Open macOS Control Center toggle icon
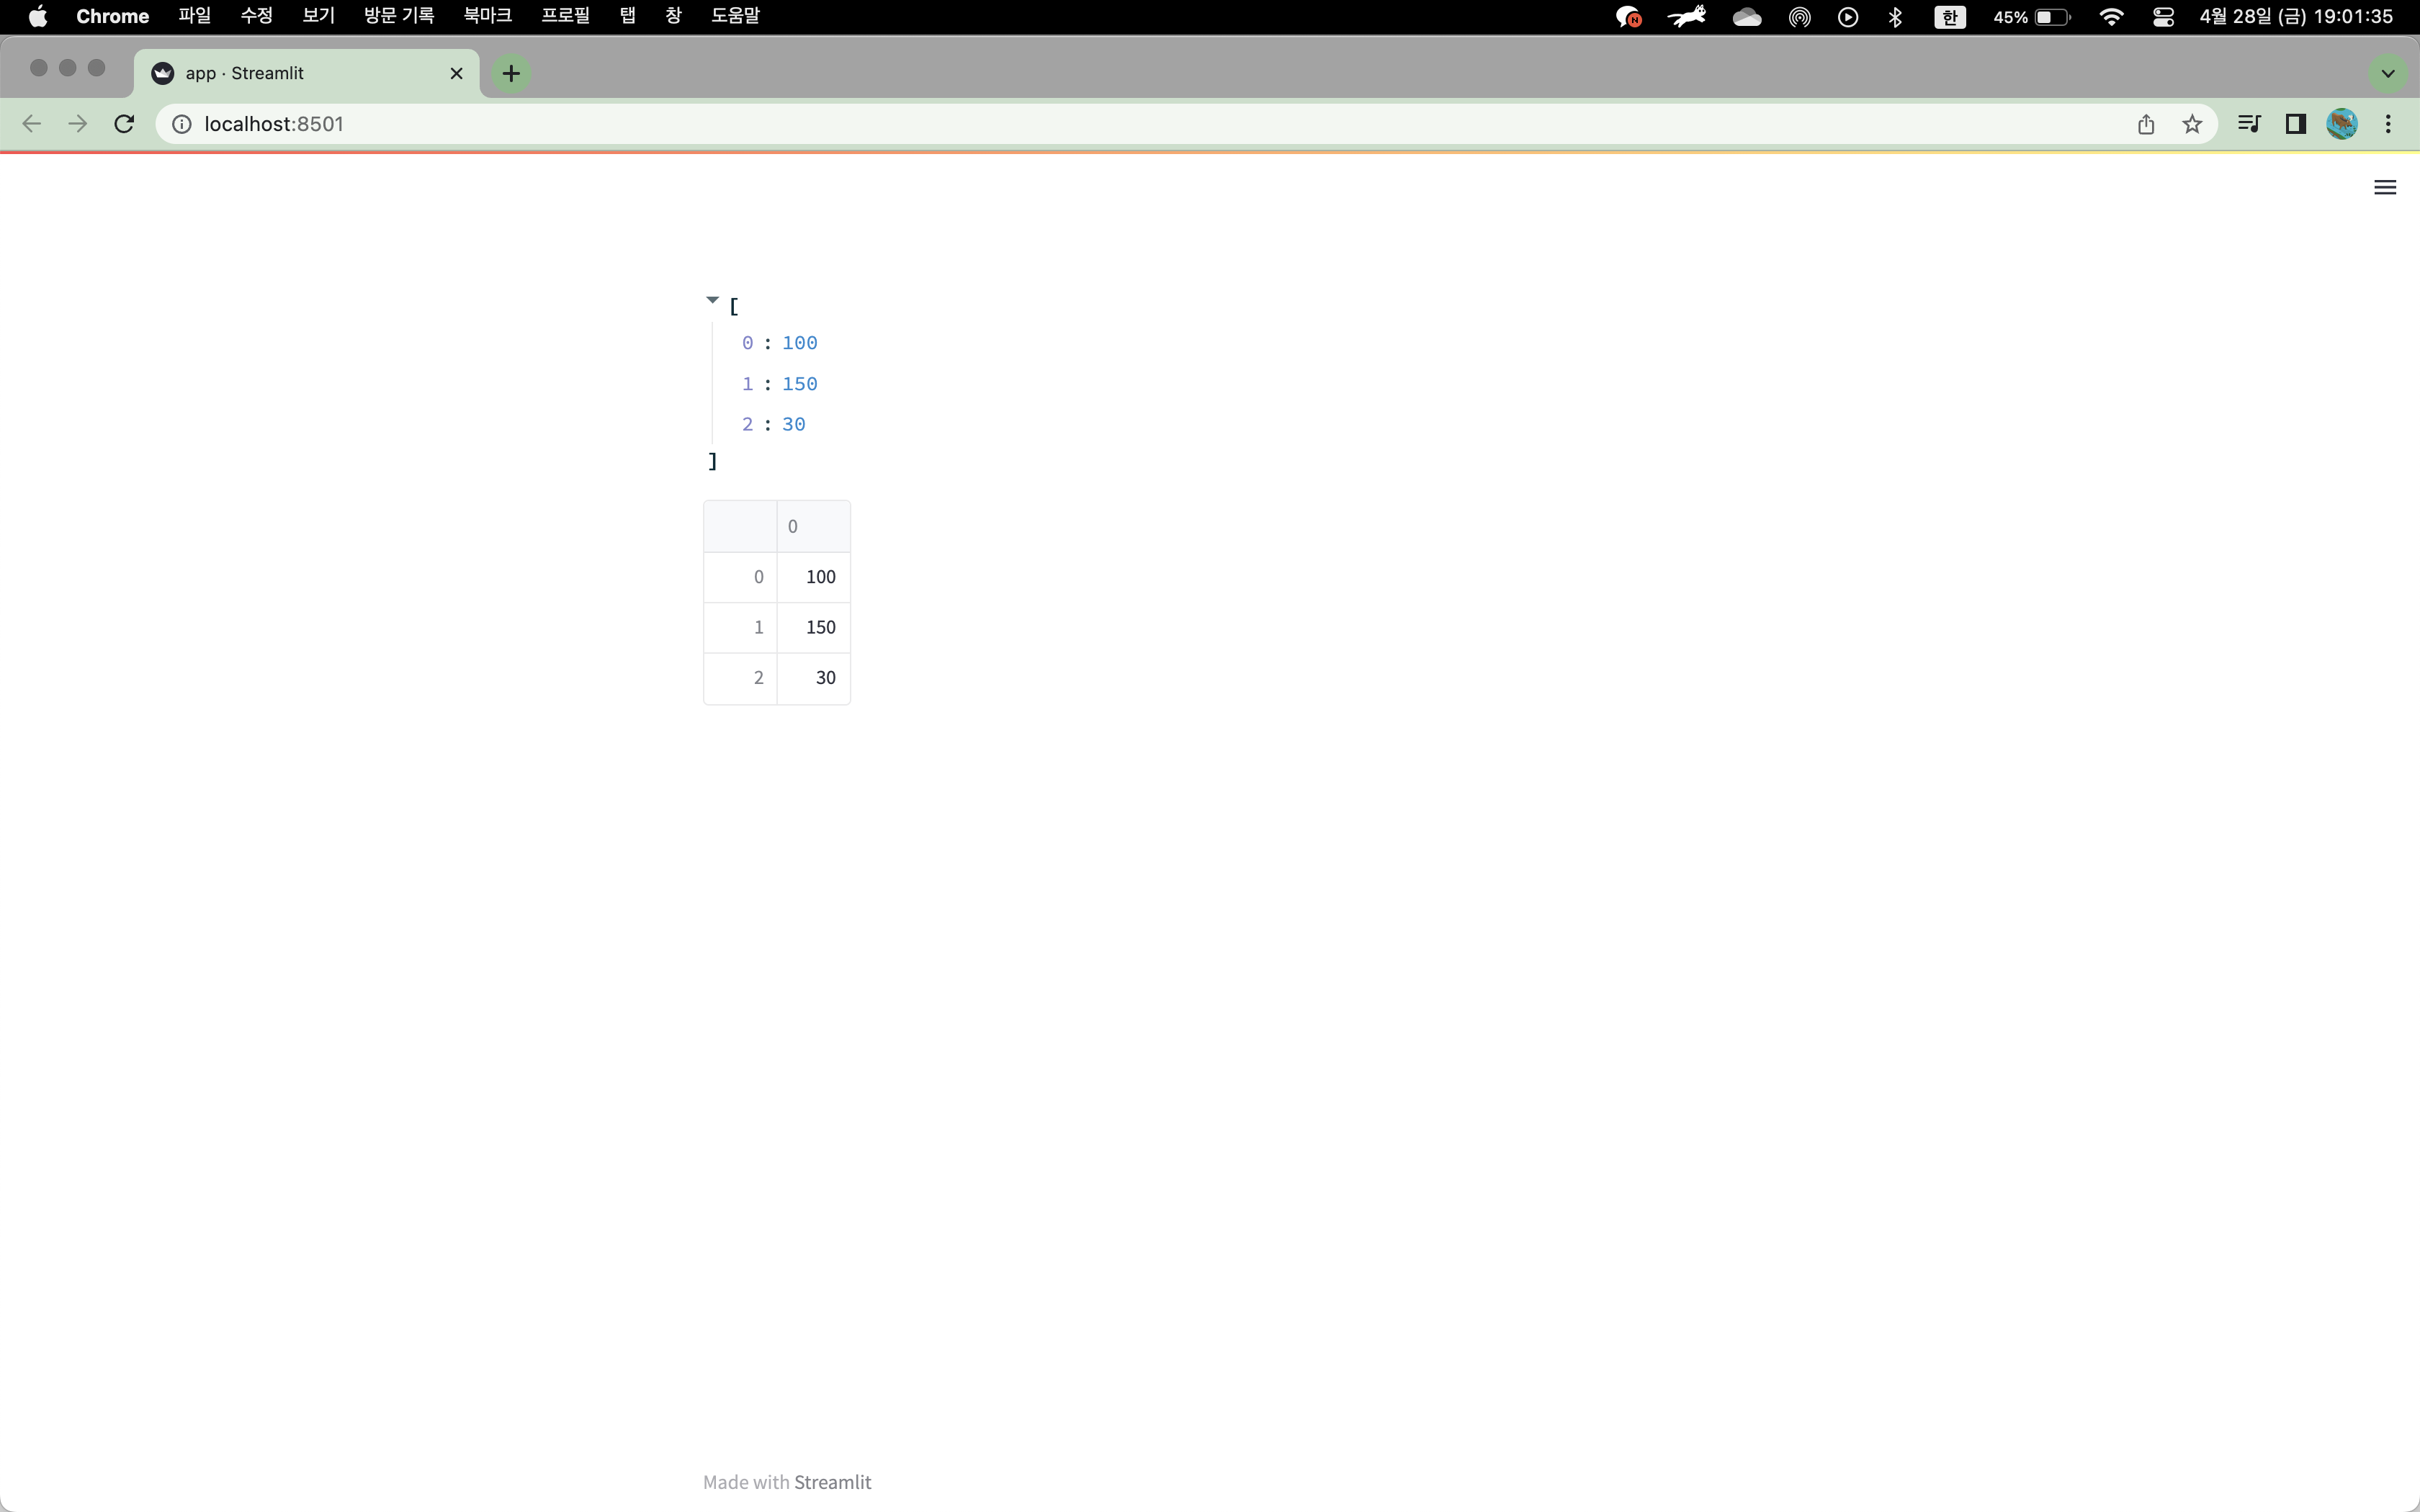The width and height of the screenshot is (2420, 1512). click(2163, 17)
